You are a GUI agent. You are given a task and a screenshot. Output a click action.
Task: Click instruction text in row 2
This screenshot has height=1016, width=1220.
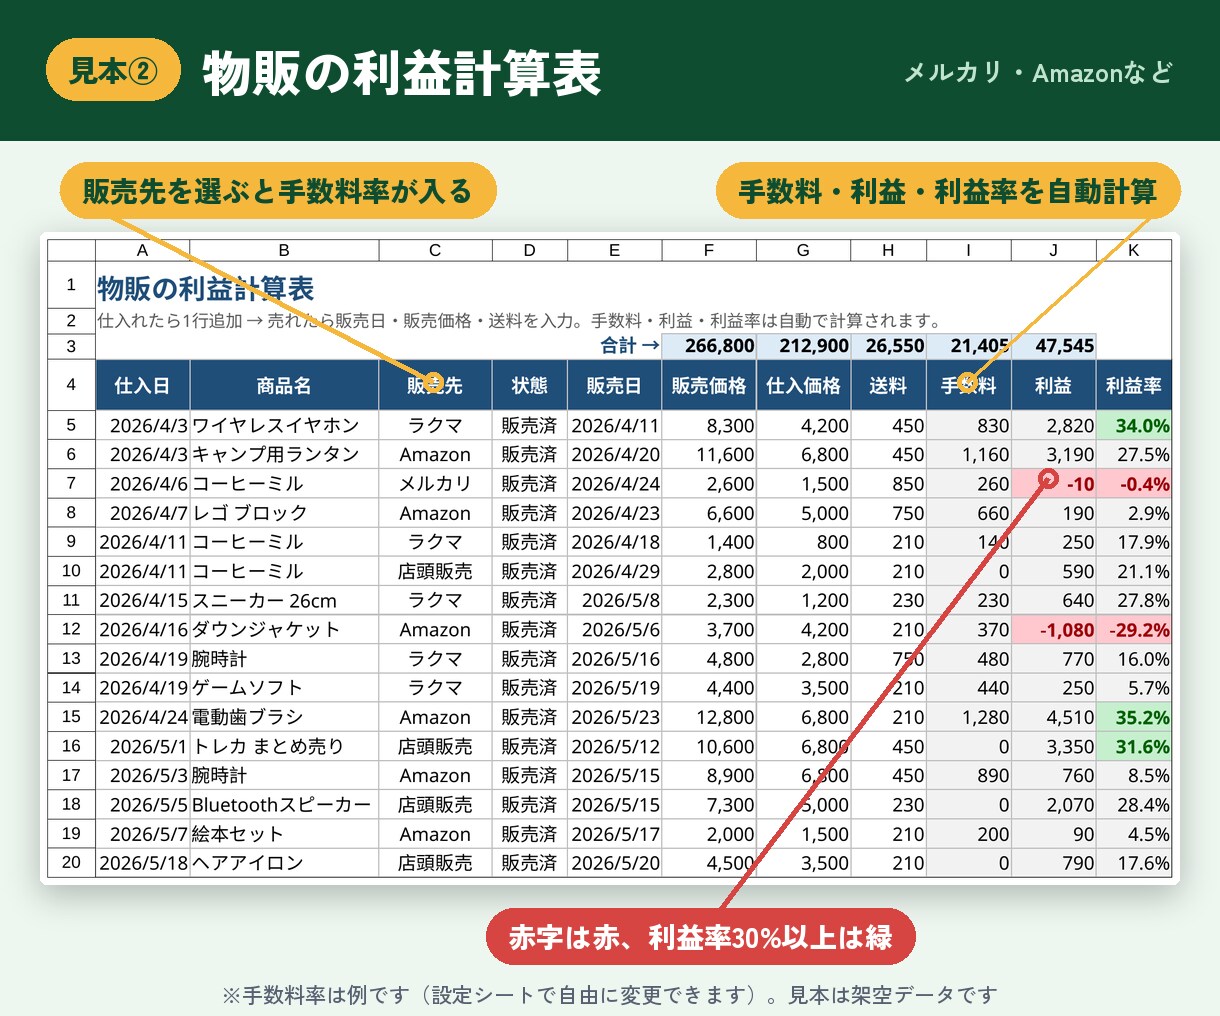point(520,320)
